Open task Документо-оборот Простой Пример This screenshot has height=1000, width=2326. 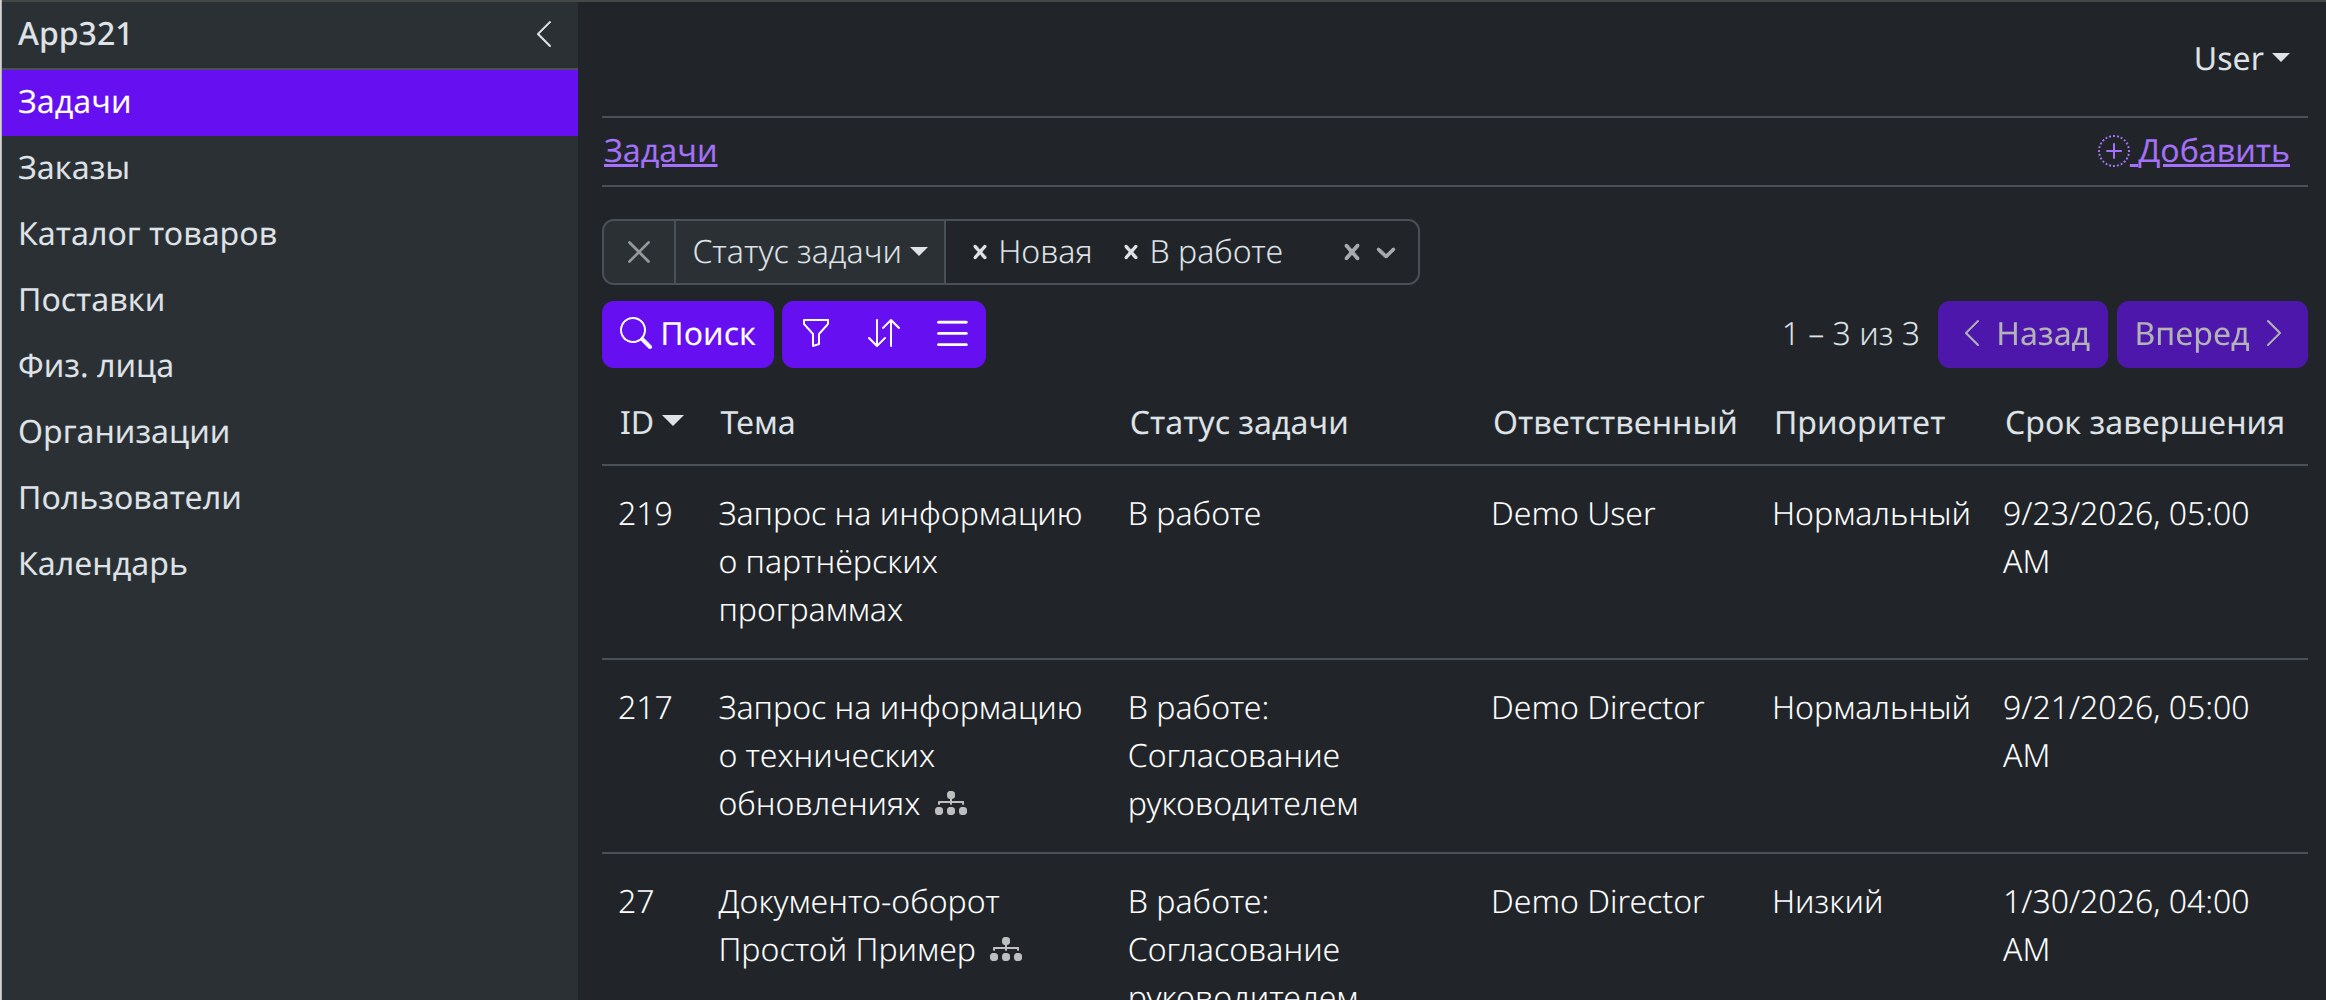[x=858, y=926]
